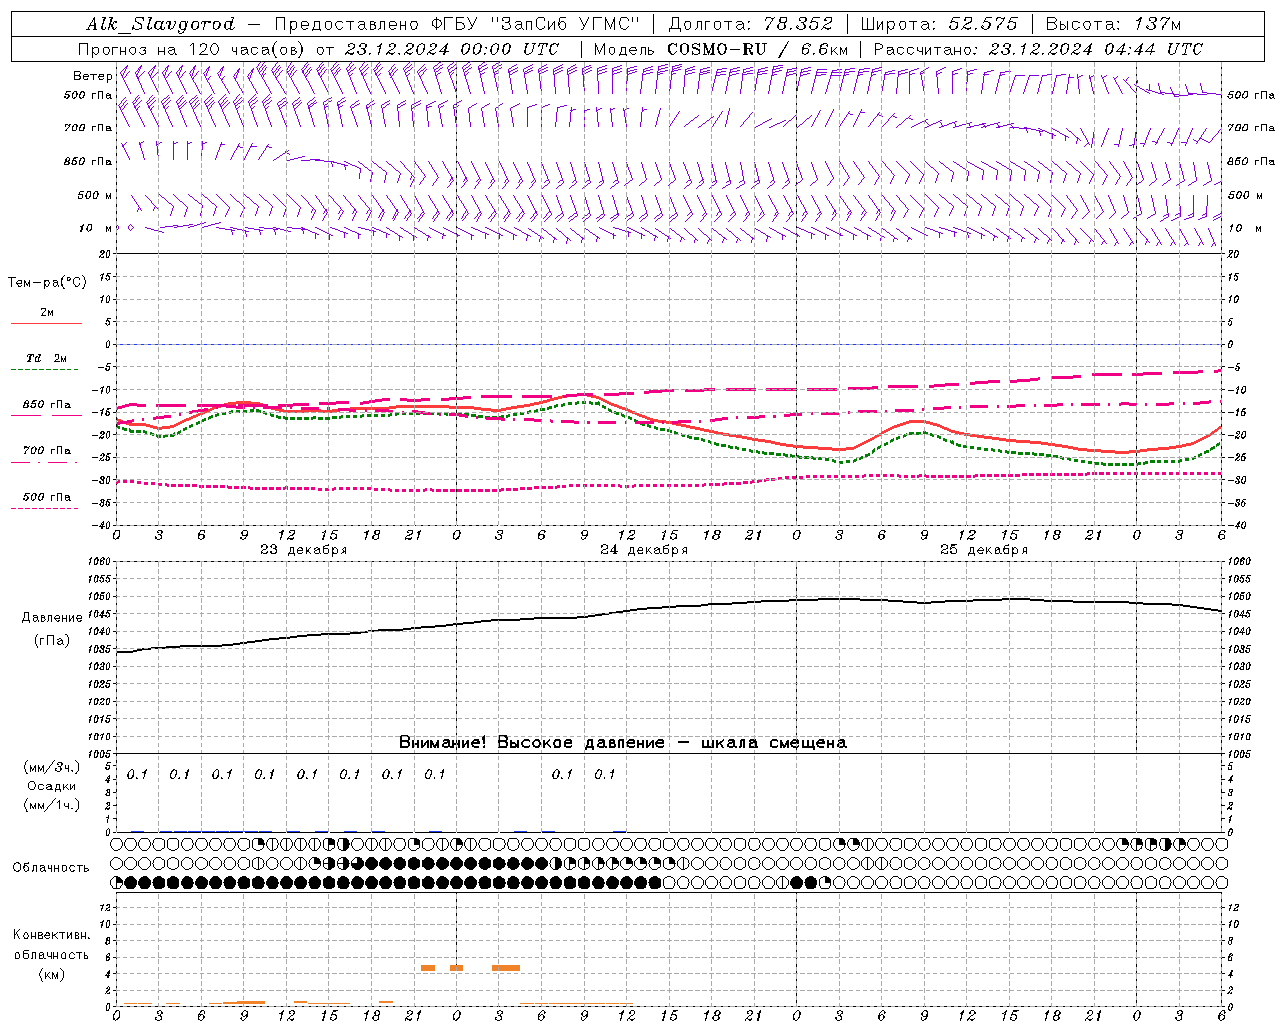Click the Давление (гПа) pressure axis label
Screen dimensions: 1280x1024
pos(51,629)
